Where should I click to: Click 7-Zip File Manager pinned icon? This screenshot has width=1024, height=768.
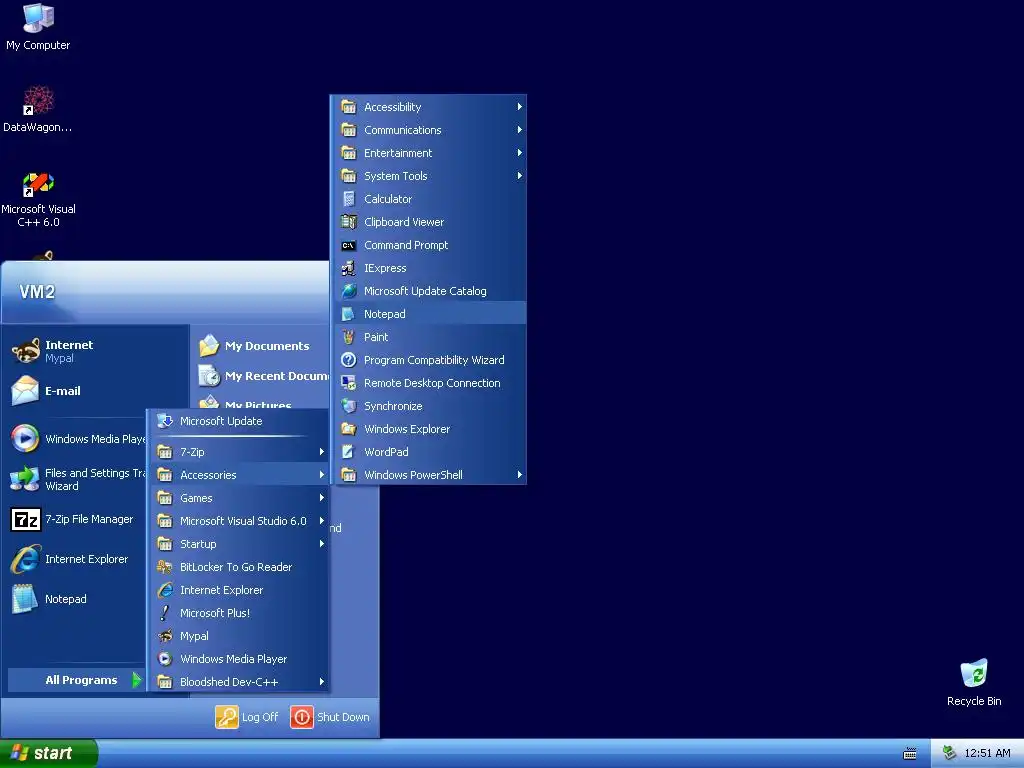pos(26,520)
